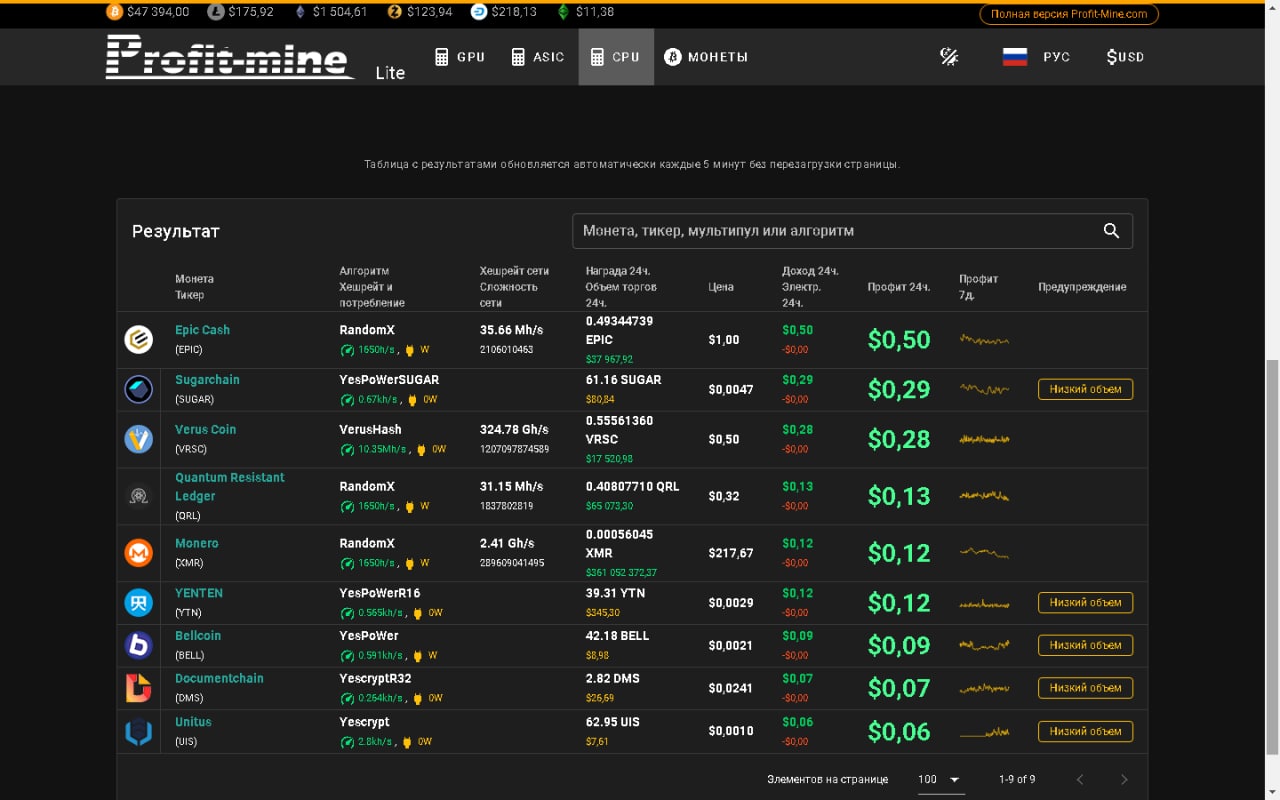Select the CPU calculator tab
Viewport: 1280px width, 800px height.
pyautogui.click(x=616, y=57)
